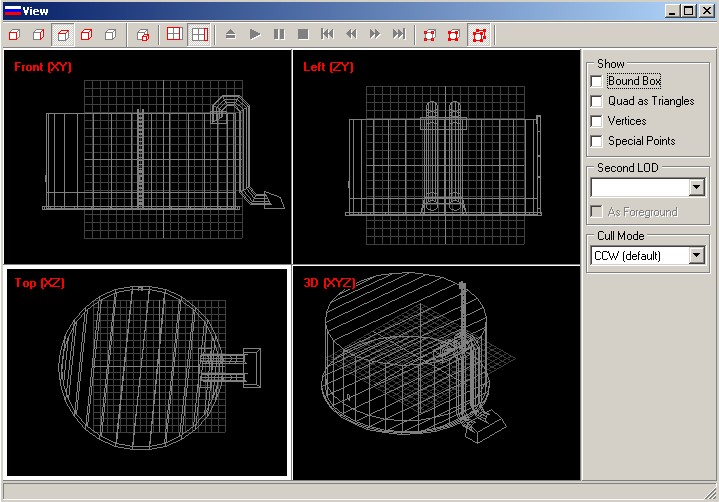Click the cube icon with small red lock
719x502 pixels.
tap(143, 35)
